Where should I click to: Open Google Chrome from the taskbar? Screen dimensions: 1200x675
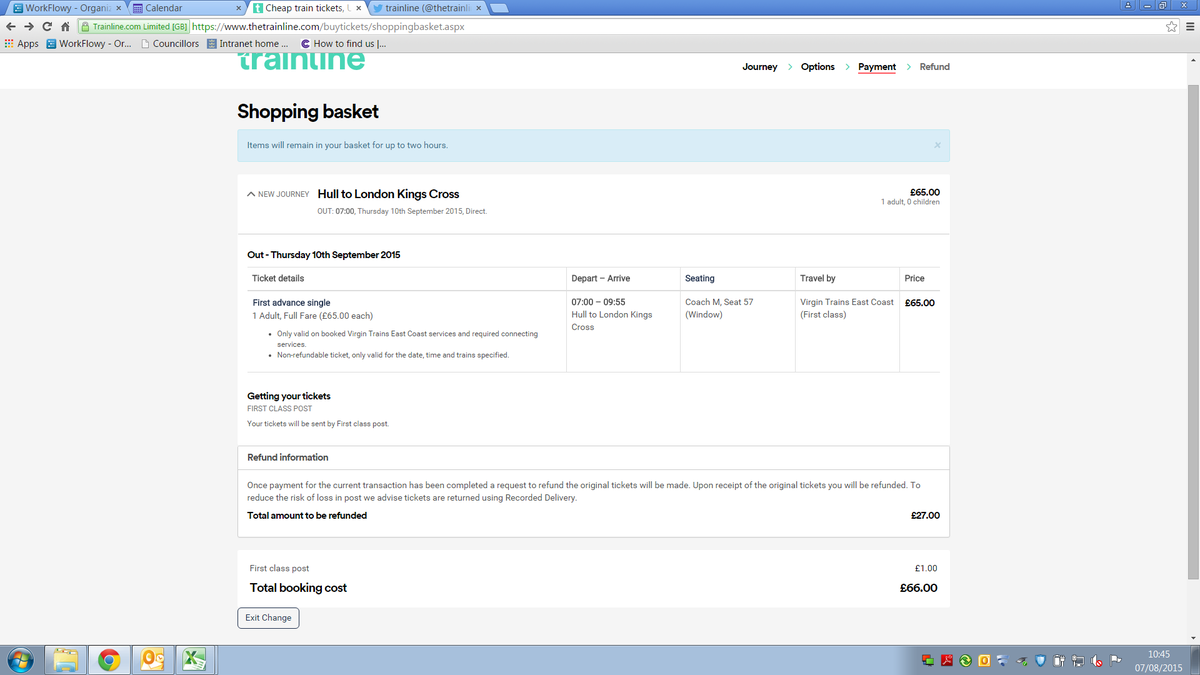[109, 660]
